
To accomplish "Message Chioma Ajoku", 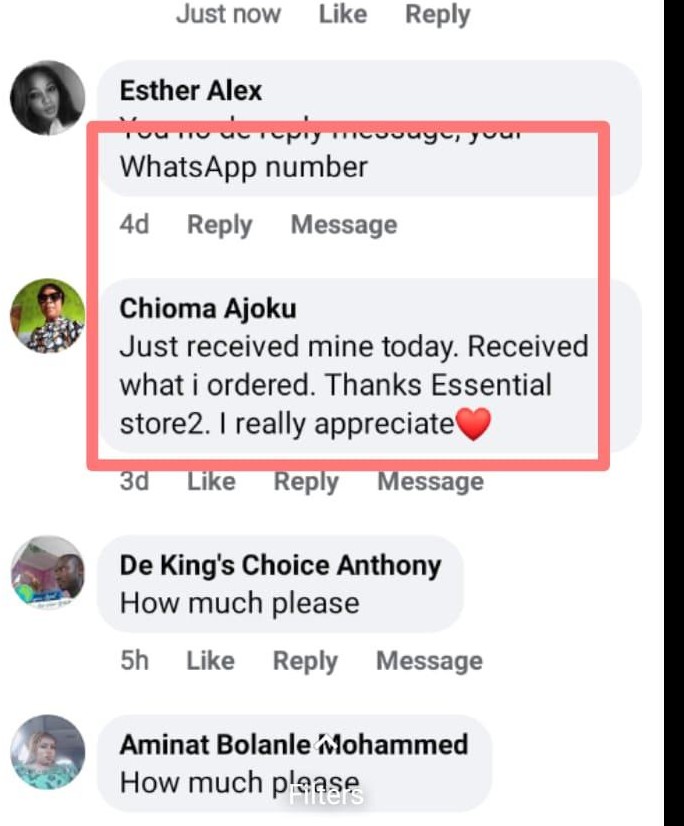I will click(431, 481).
